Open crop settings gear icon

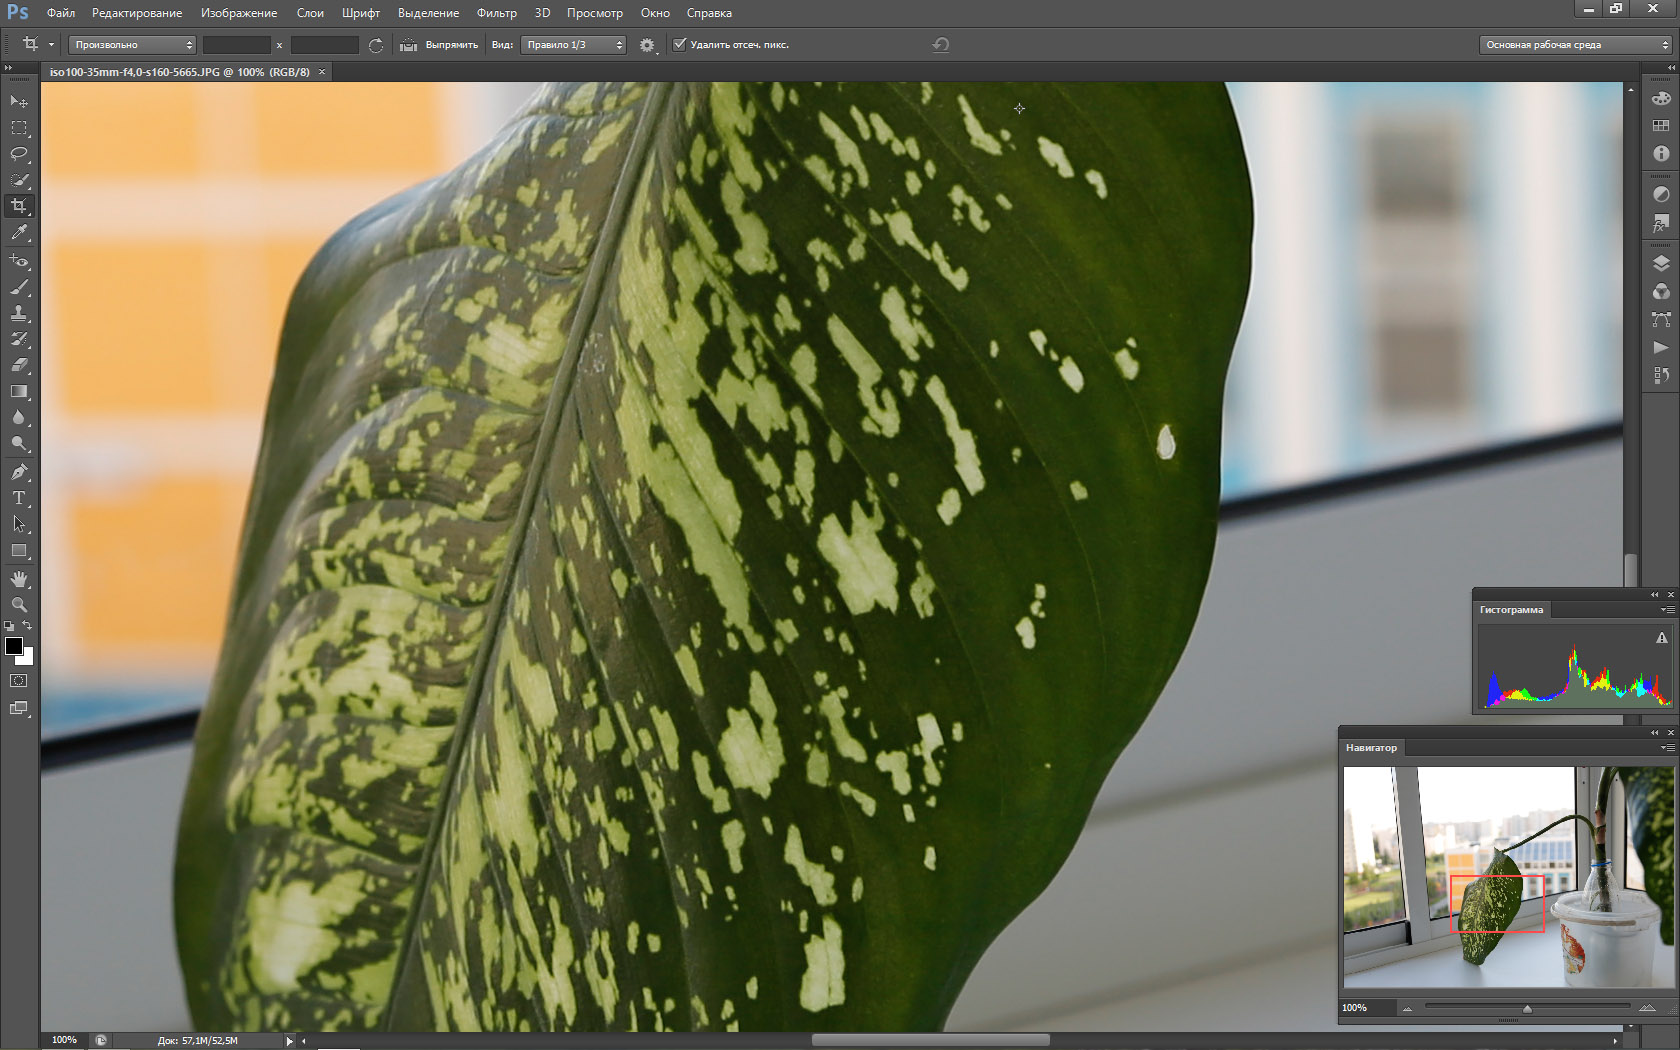click(x=647, y=45)
